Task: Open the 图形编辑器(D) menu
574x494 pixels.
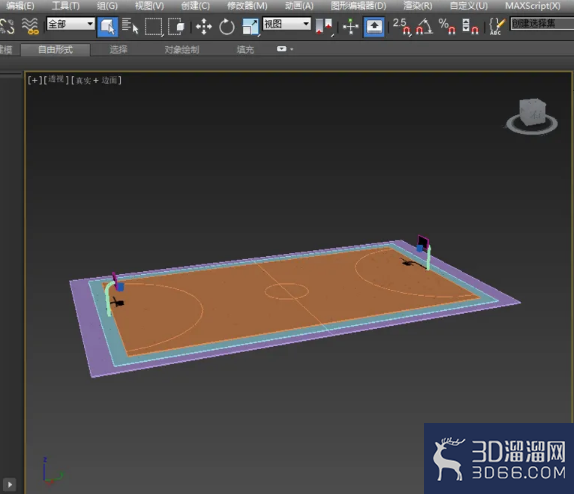Action: [x=358, y=6]
